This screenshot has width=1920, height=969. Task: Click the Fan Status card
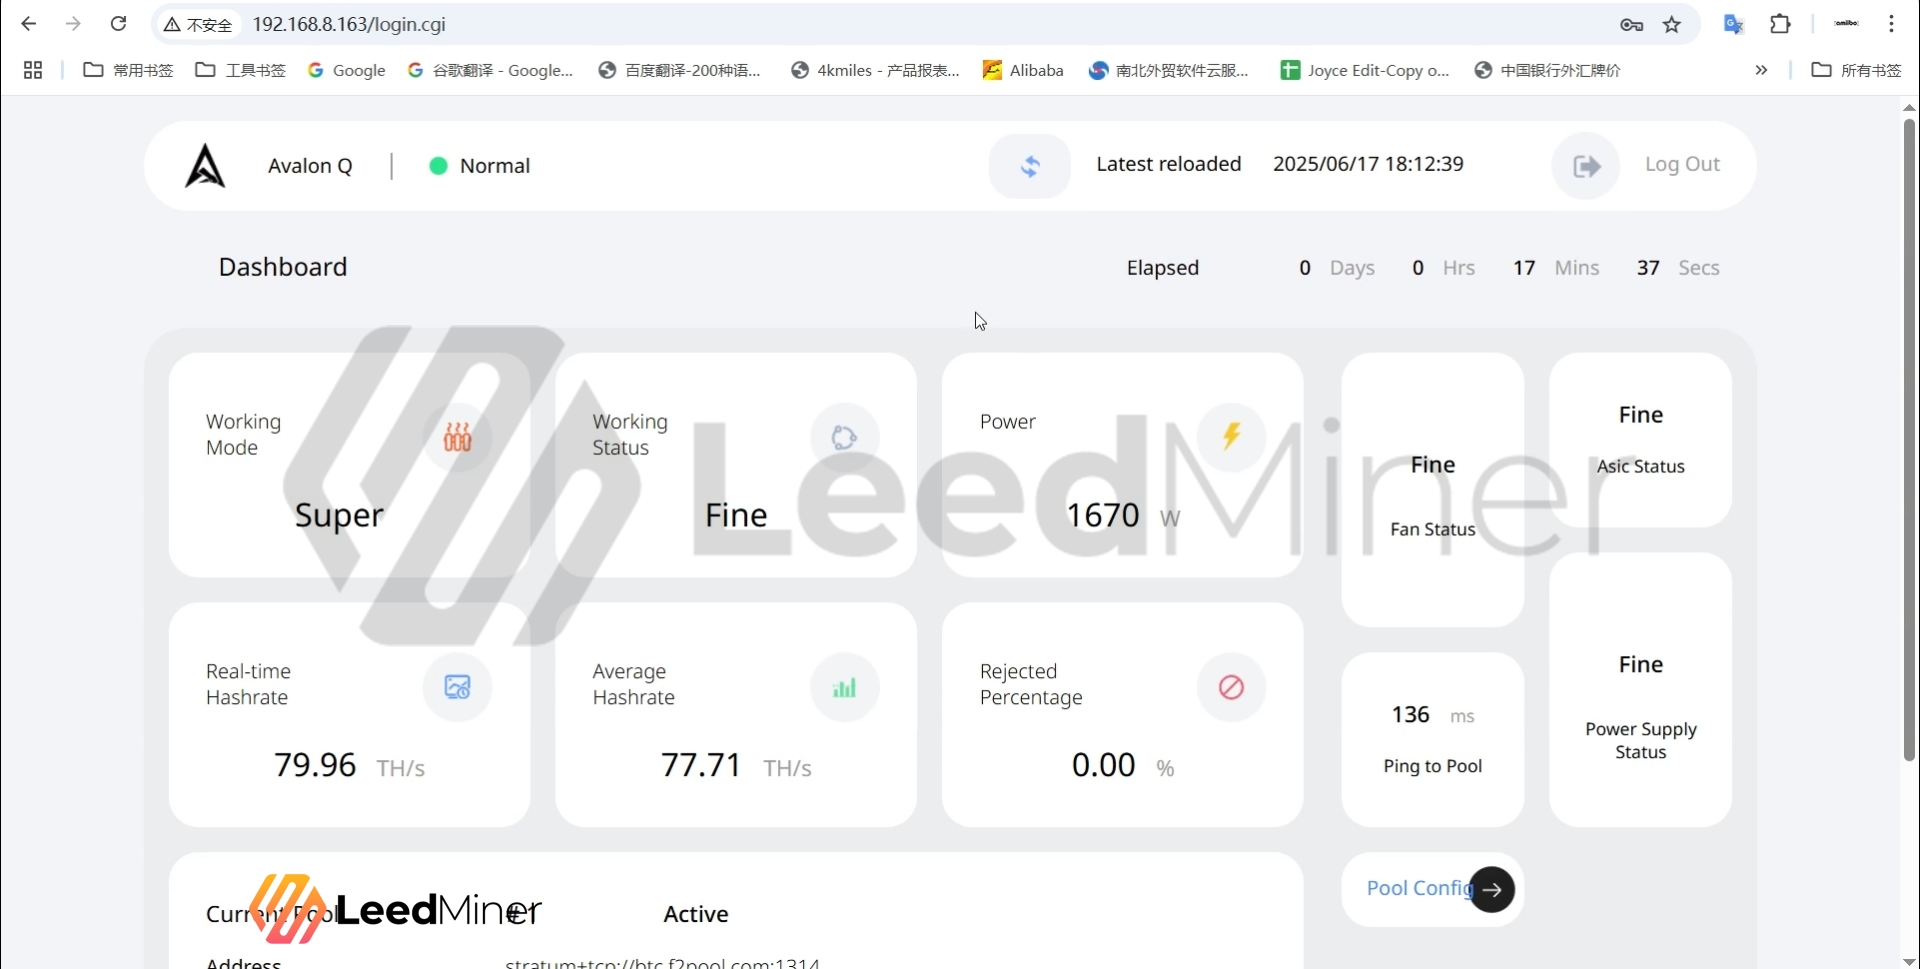click(x=1432, y=490)
